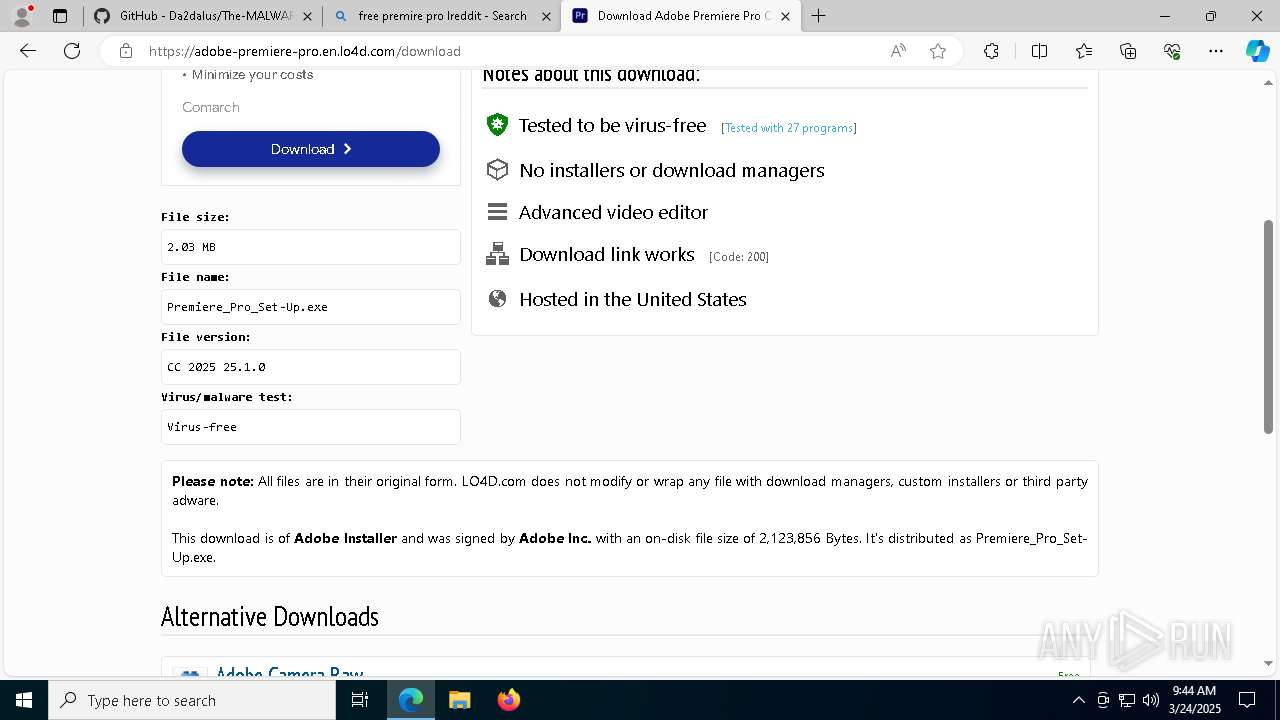View site information lock icon
1280x720 pixels.
[126, 51]
